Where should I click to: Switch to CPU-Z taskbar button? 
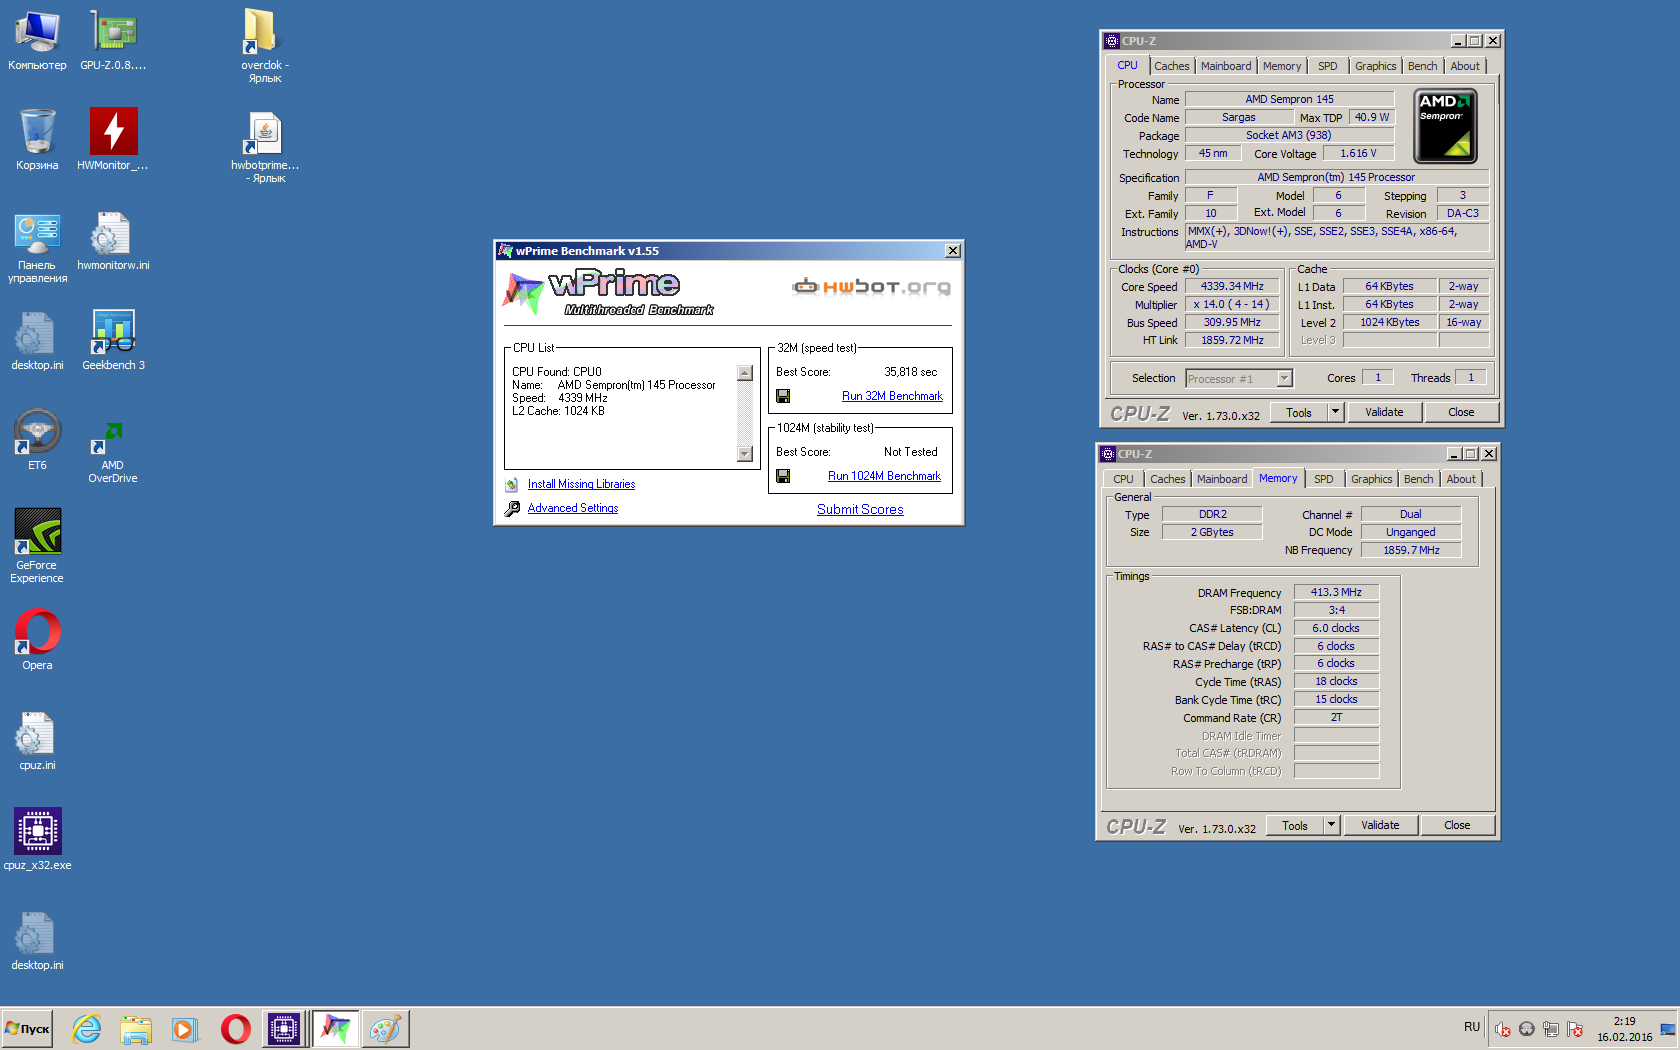[284, 1028]
